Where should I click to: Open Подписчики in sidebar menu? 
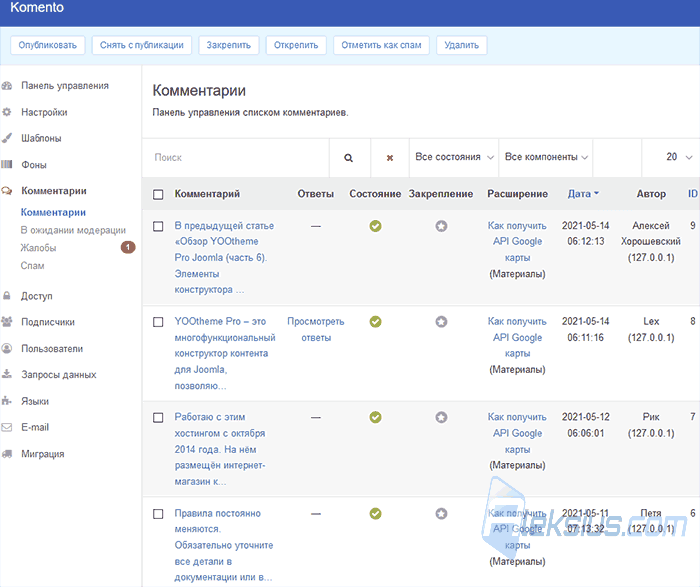(48, 322)
